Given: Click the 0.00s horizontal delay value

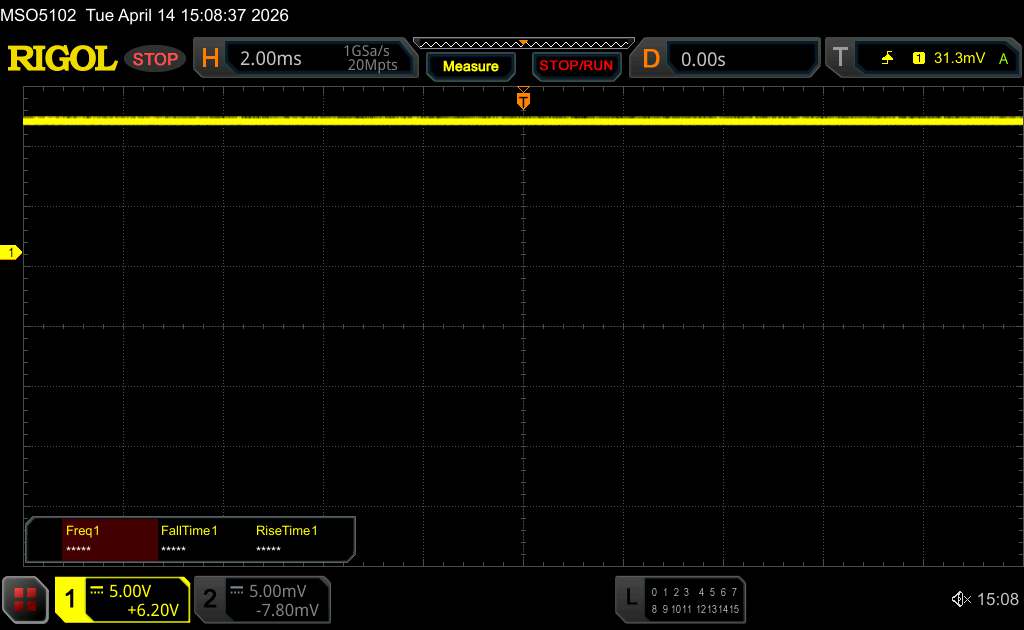Looking at the screenshot, I should pos(703,59).
